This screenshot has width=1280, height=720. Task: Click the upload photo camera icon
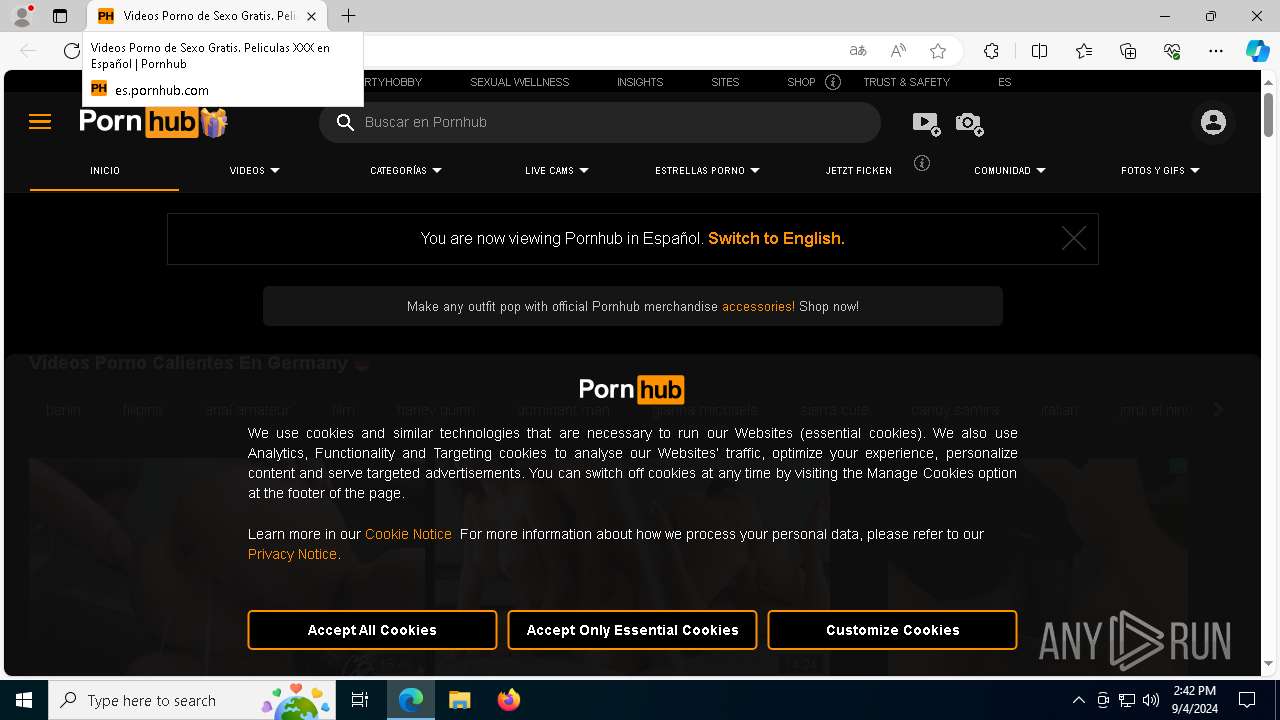pyautogui.click(x=969, y=123)
